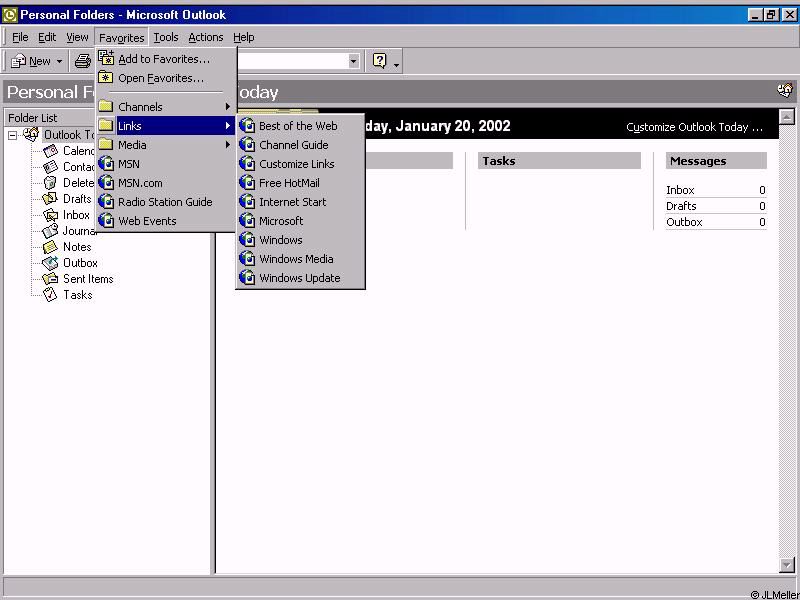Click Customize Outlook Today link

coord(694,127)
